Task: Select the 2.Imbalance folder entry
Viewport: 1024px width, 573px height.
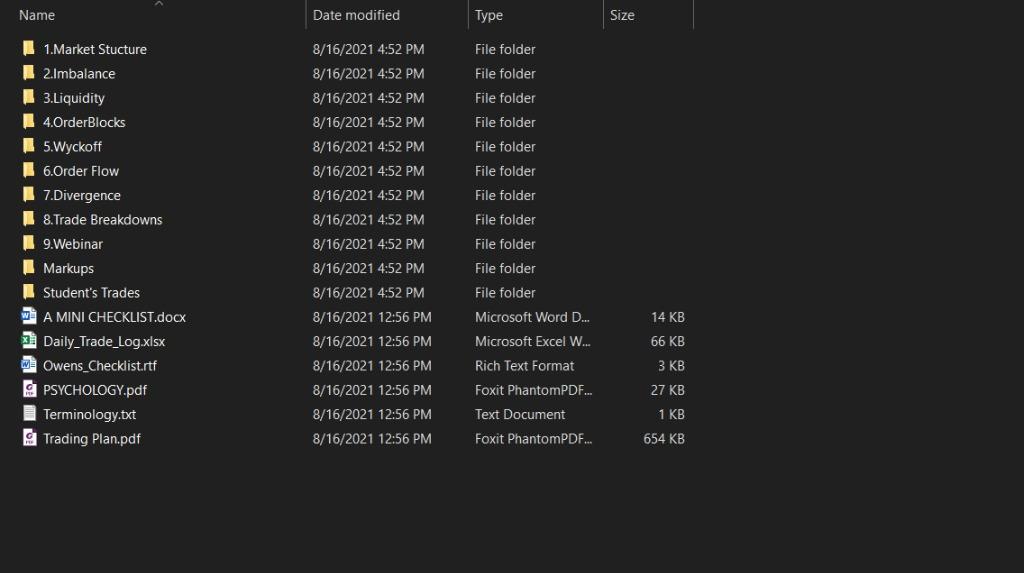Action: tap(78, 73)
